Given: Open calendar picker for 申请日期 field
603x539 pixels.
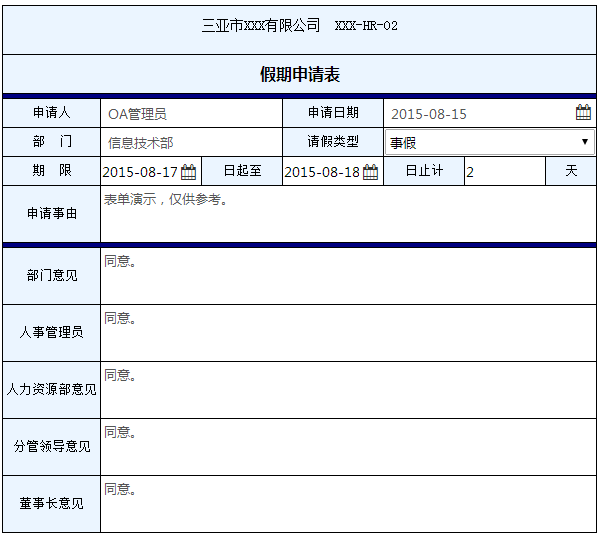Looking at the screenshot, I should pos(583,113).
